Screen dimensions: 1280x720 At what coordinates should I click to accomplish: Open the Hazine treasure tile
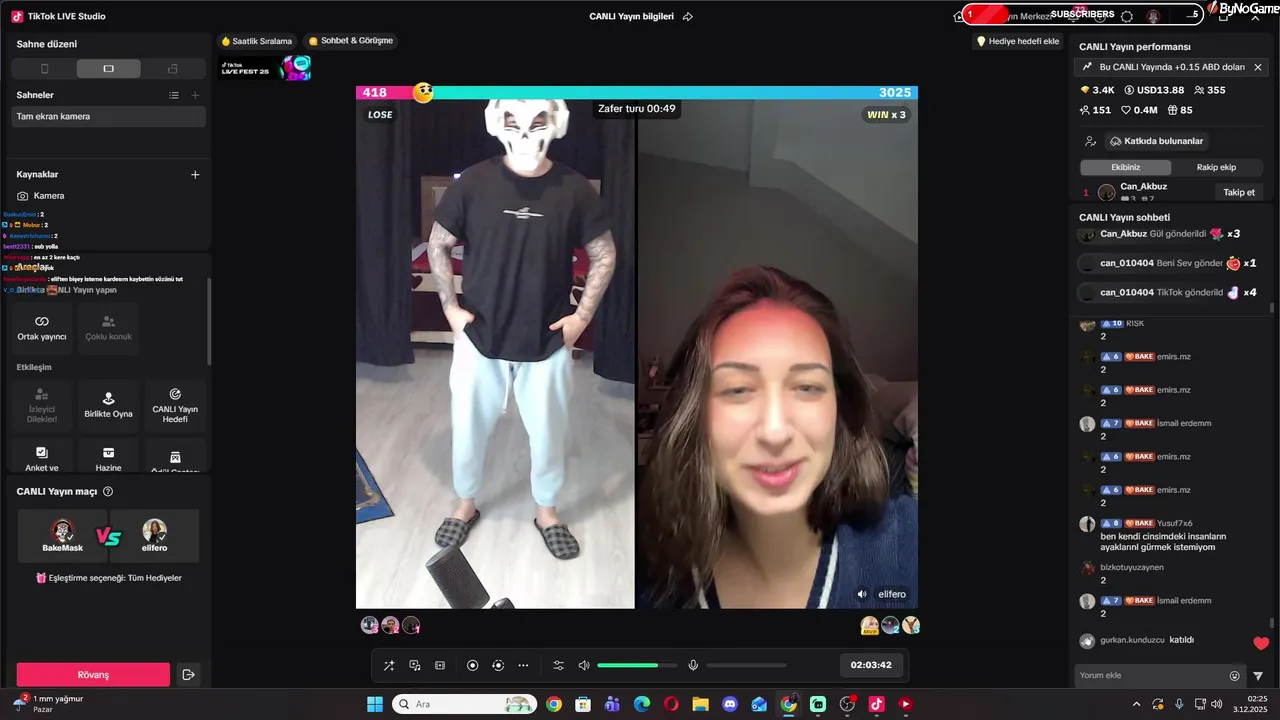[x=108, y=456]
